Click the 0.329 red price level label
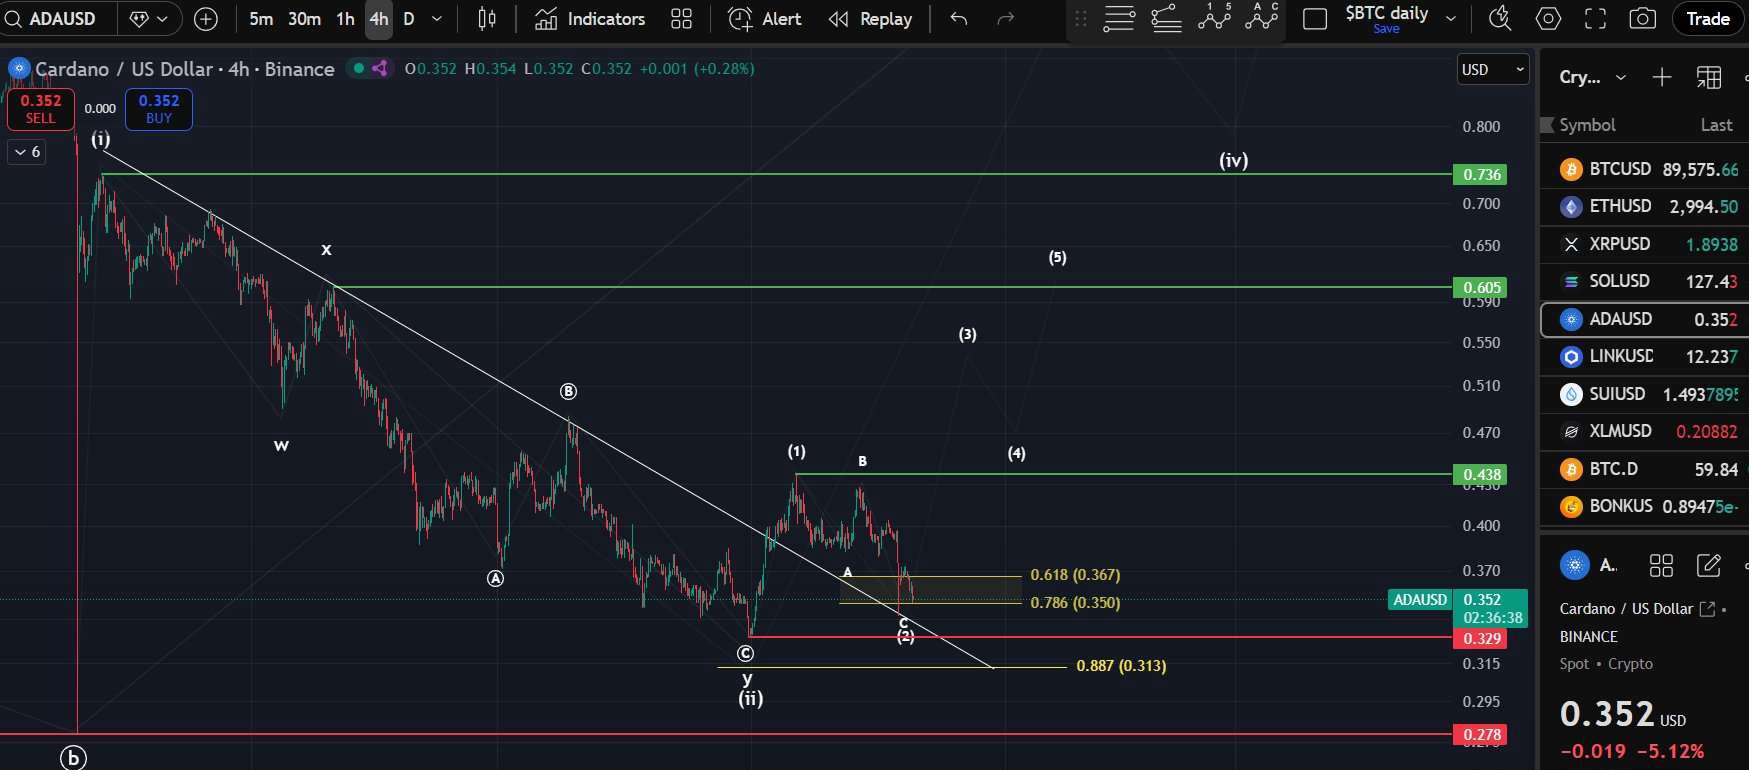Viewport: 1749px width, 770px height. (1480, 638)
